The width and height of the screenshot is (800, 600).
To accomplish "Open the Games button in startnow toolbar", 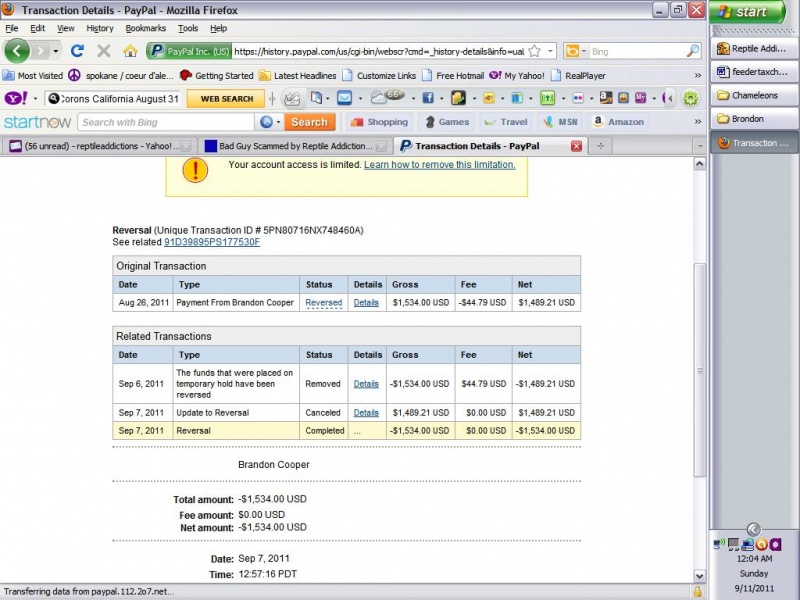I will [x=447, y=122].
